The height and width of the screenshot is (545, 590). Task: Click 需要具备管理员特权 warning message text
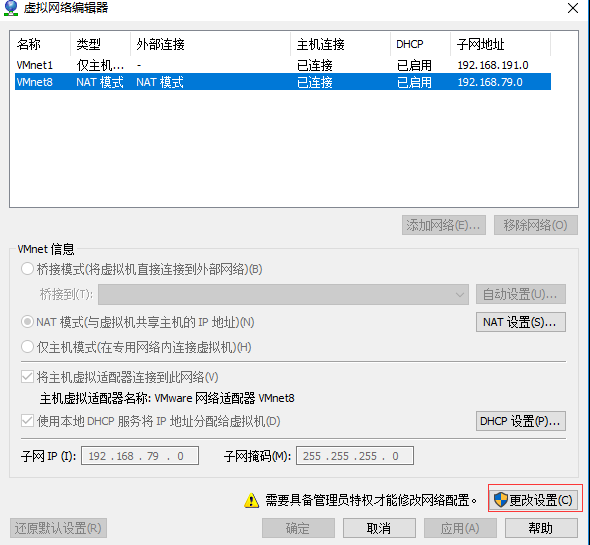click(x=371, y=500)
